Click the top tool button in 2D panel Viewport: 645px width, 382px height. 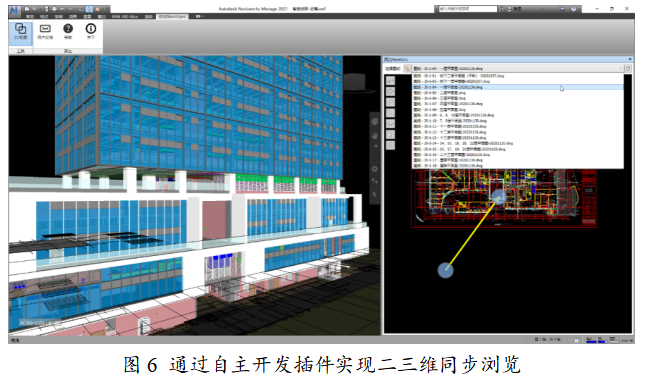(x=390, y=81)
